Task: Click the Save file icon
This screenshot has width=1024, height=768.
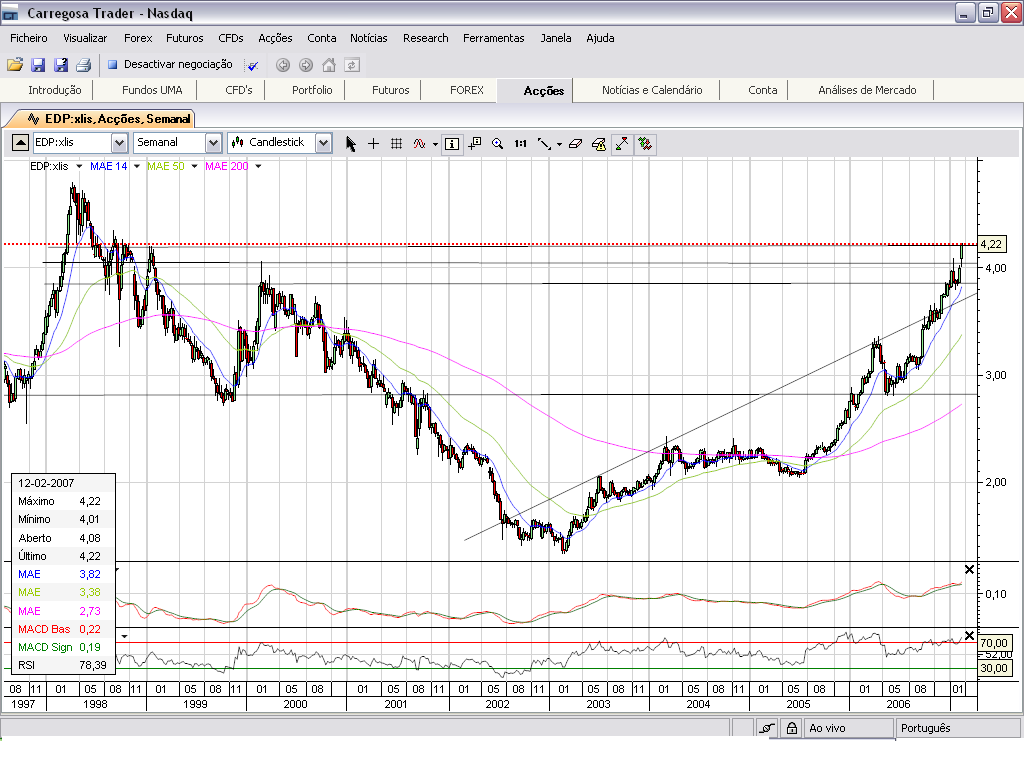Action: click(40, 63)
